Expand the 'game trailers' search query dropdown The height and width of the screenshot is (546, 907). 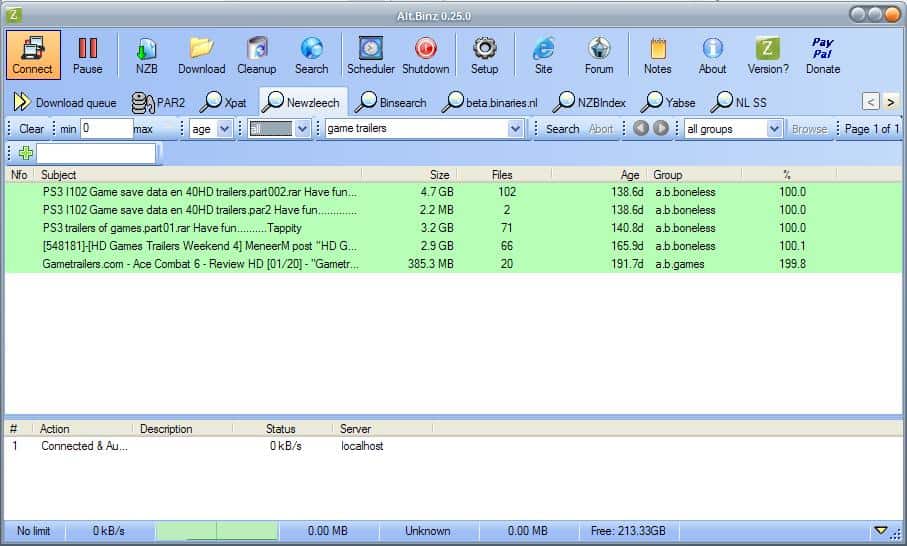[515, 128]
